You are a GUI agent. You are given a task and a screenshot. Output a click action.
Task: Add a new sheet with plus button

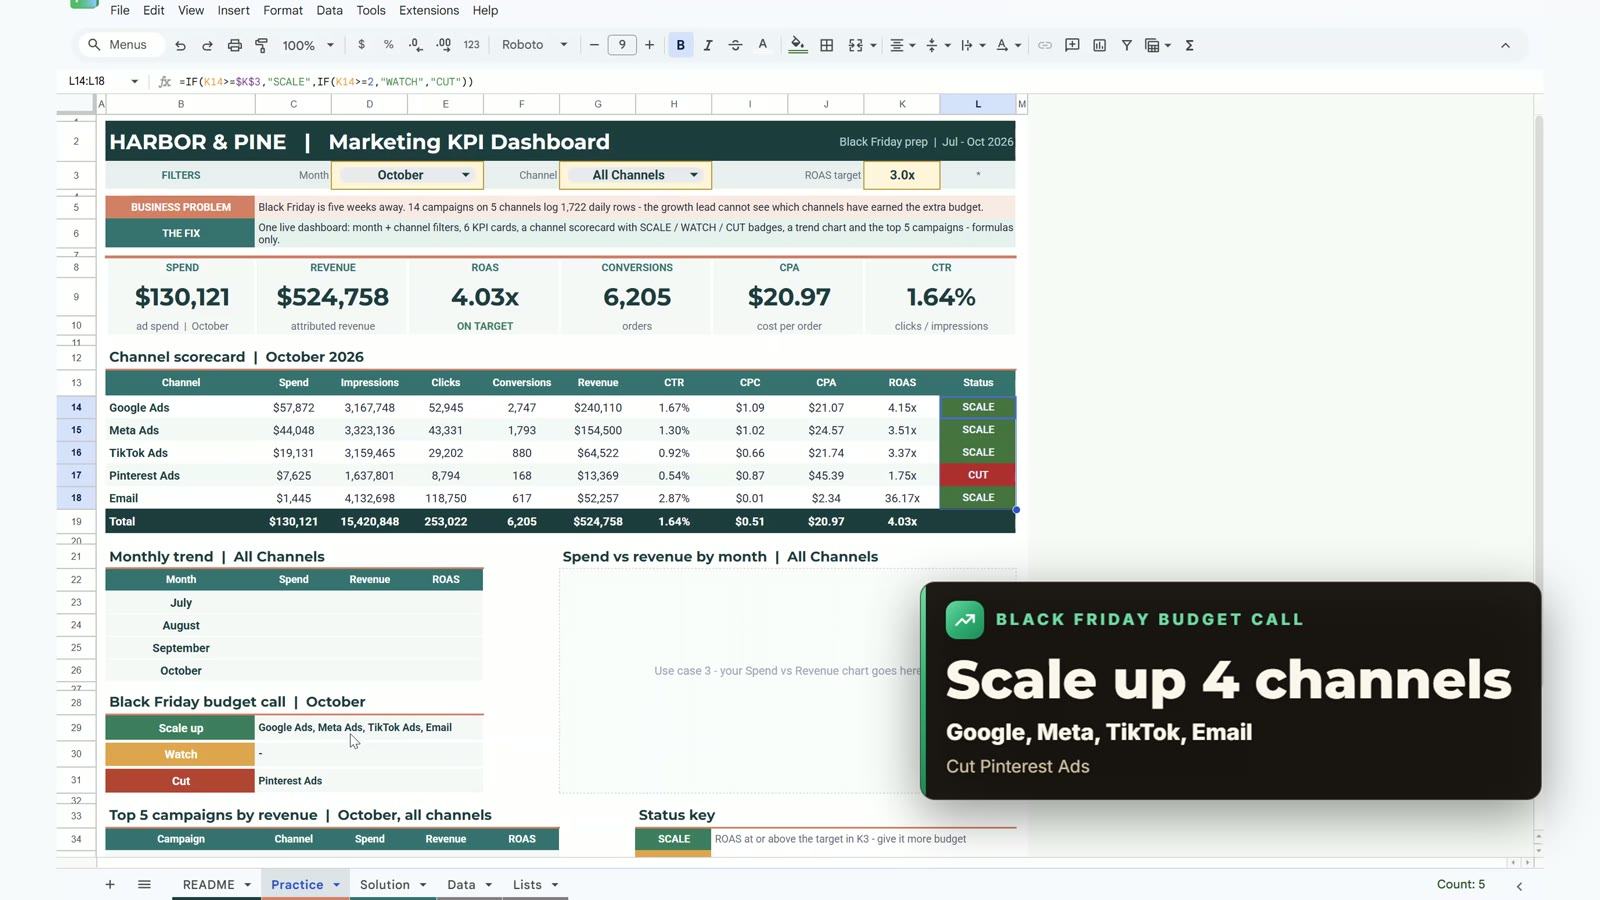coord(110,885)
